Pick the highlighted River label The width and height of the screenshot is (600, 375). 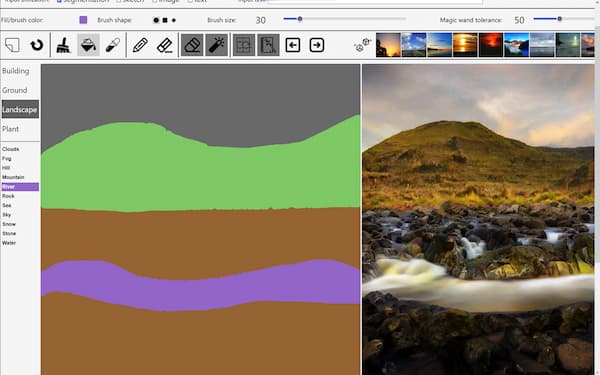[20, 187]
